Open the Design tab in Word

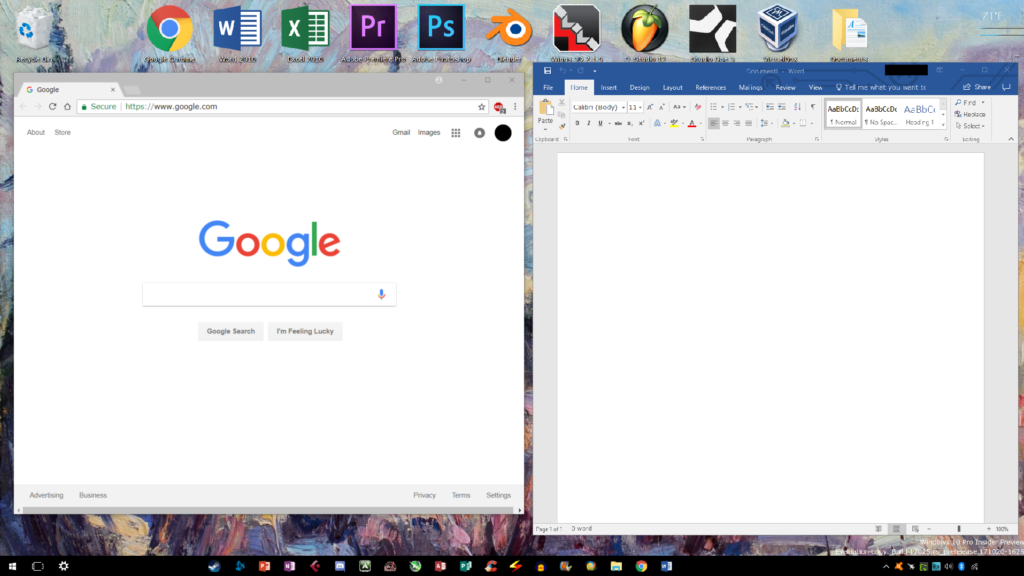(x=639, y=88)
